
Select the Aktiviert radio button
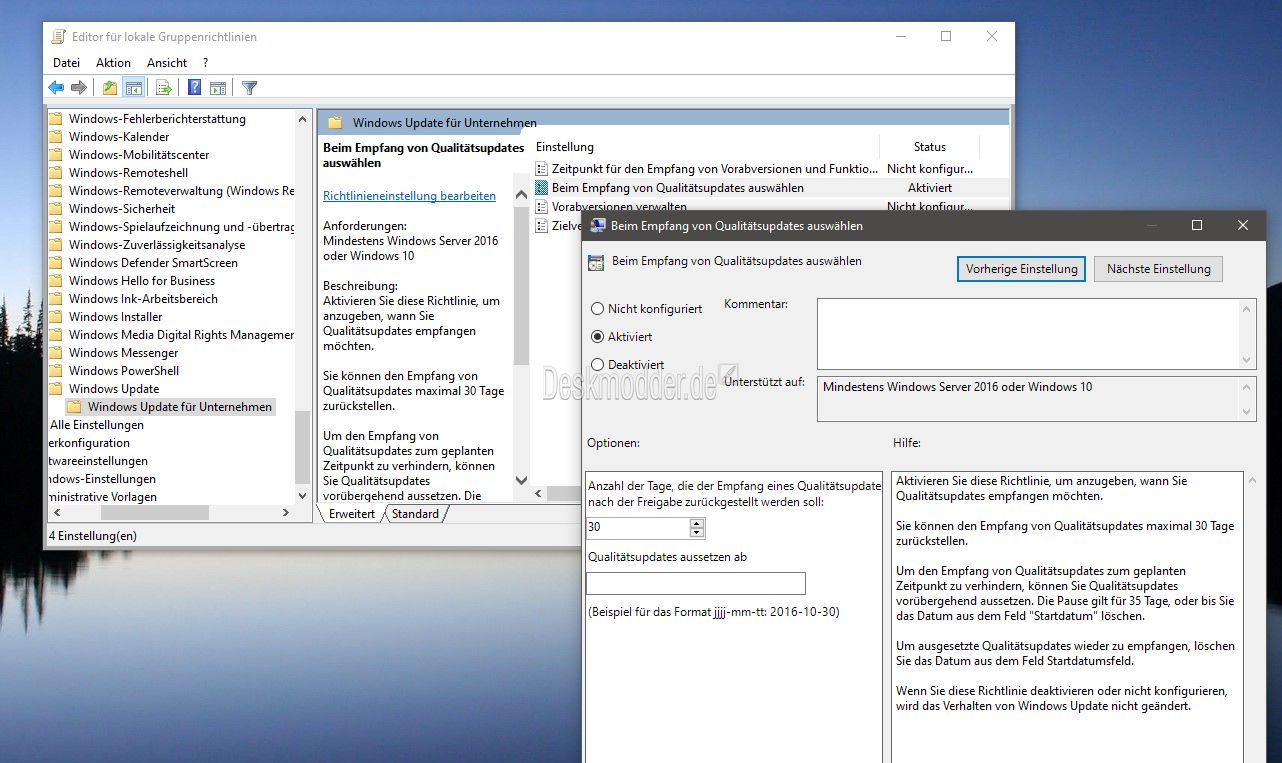click(598, 337)
